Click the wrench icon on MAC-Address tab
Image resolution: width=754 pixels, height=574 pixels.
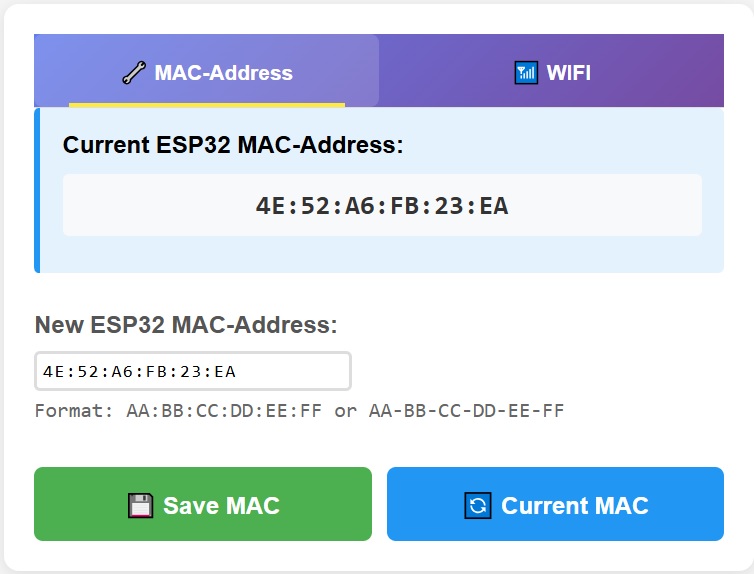point(134,73)
